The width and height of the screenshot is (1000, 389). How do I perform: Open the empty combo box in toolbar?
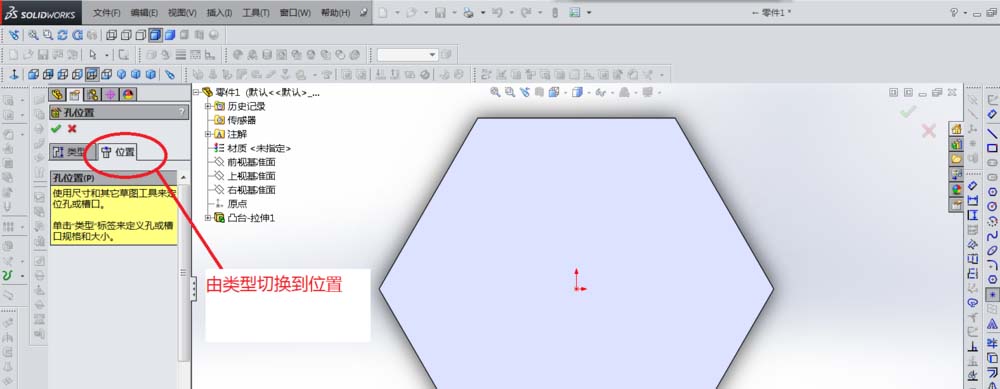(408, 55)
